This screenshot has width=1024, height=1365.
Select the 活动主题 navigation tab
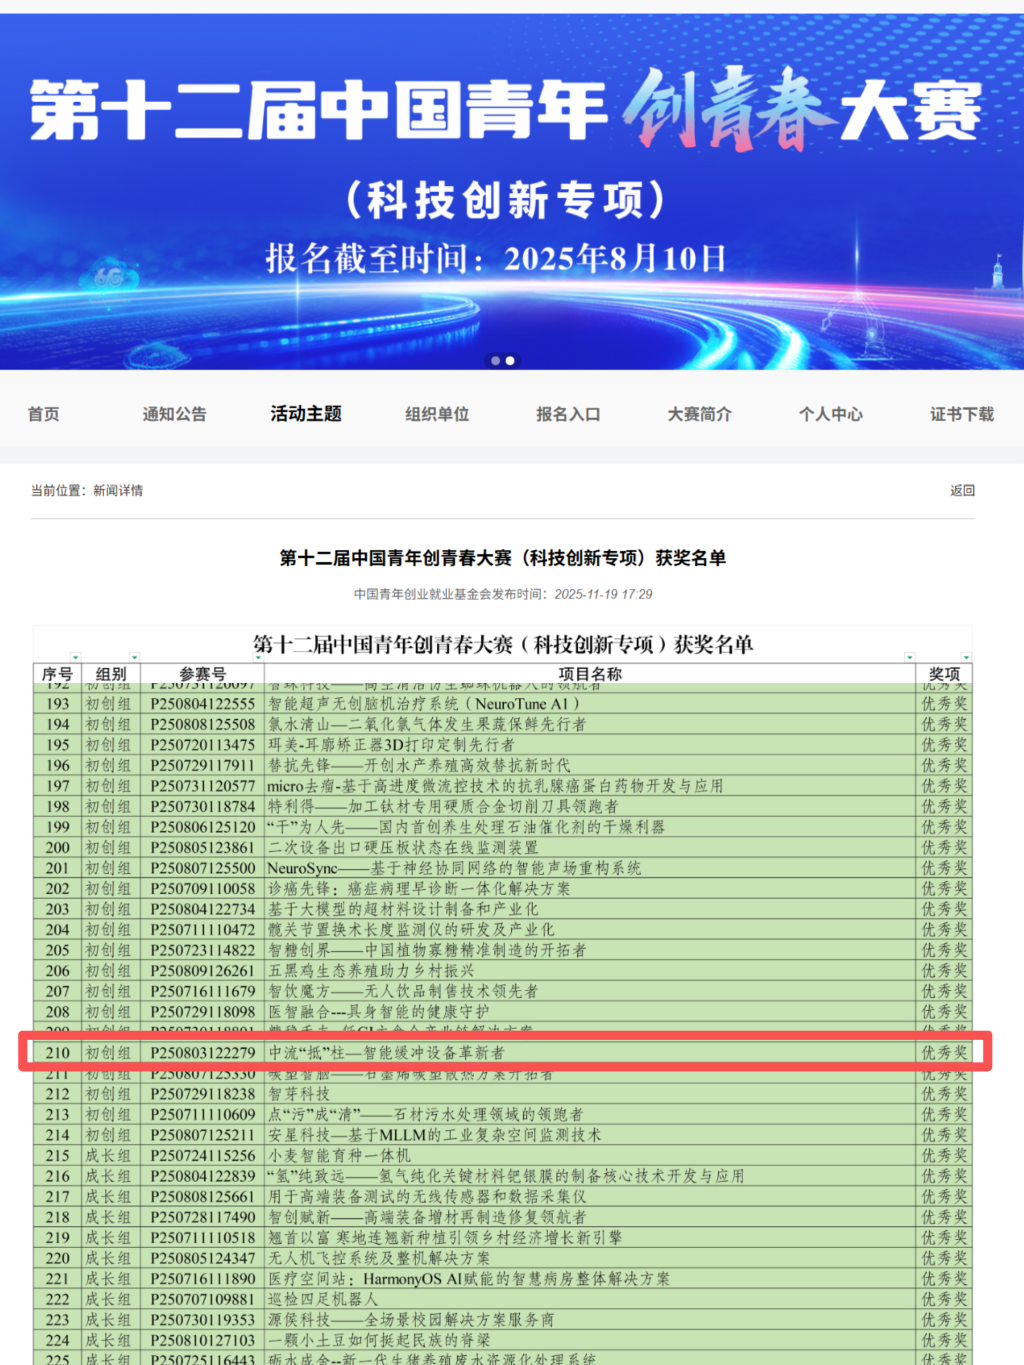(x=306, y=414)
